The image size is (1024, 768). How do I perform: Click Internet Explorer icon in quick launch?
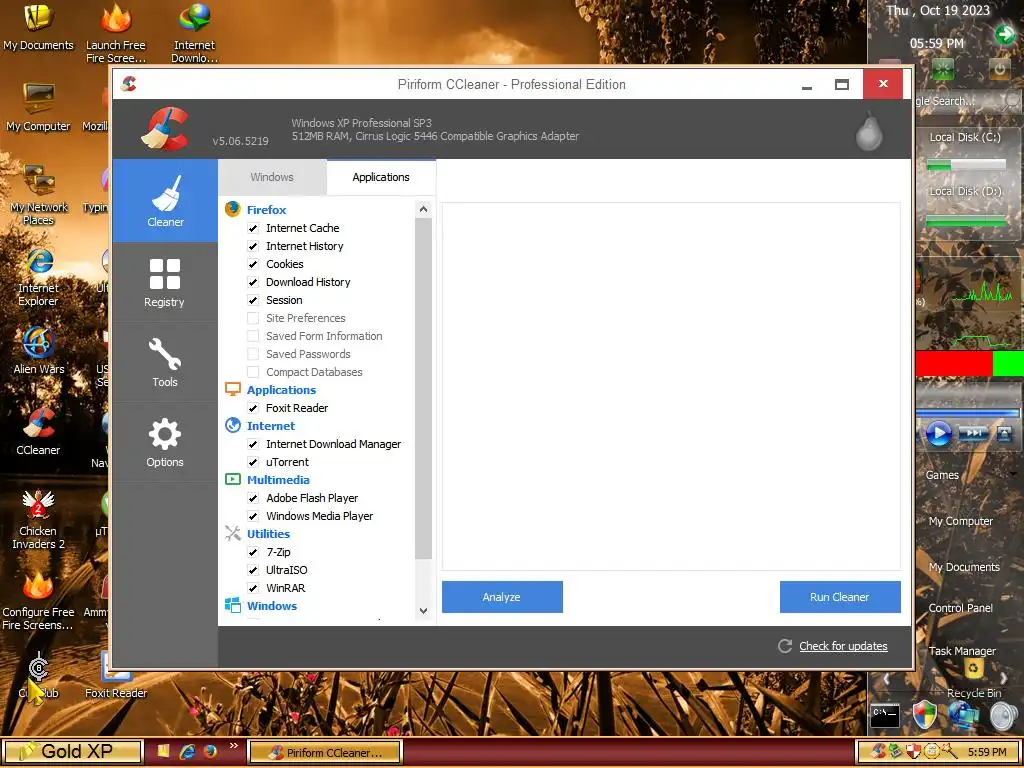tap(187, 752)
